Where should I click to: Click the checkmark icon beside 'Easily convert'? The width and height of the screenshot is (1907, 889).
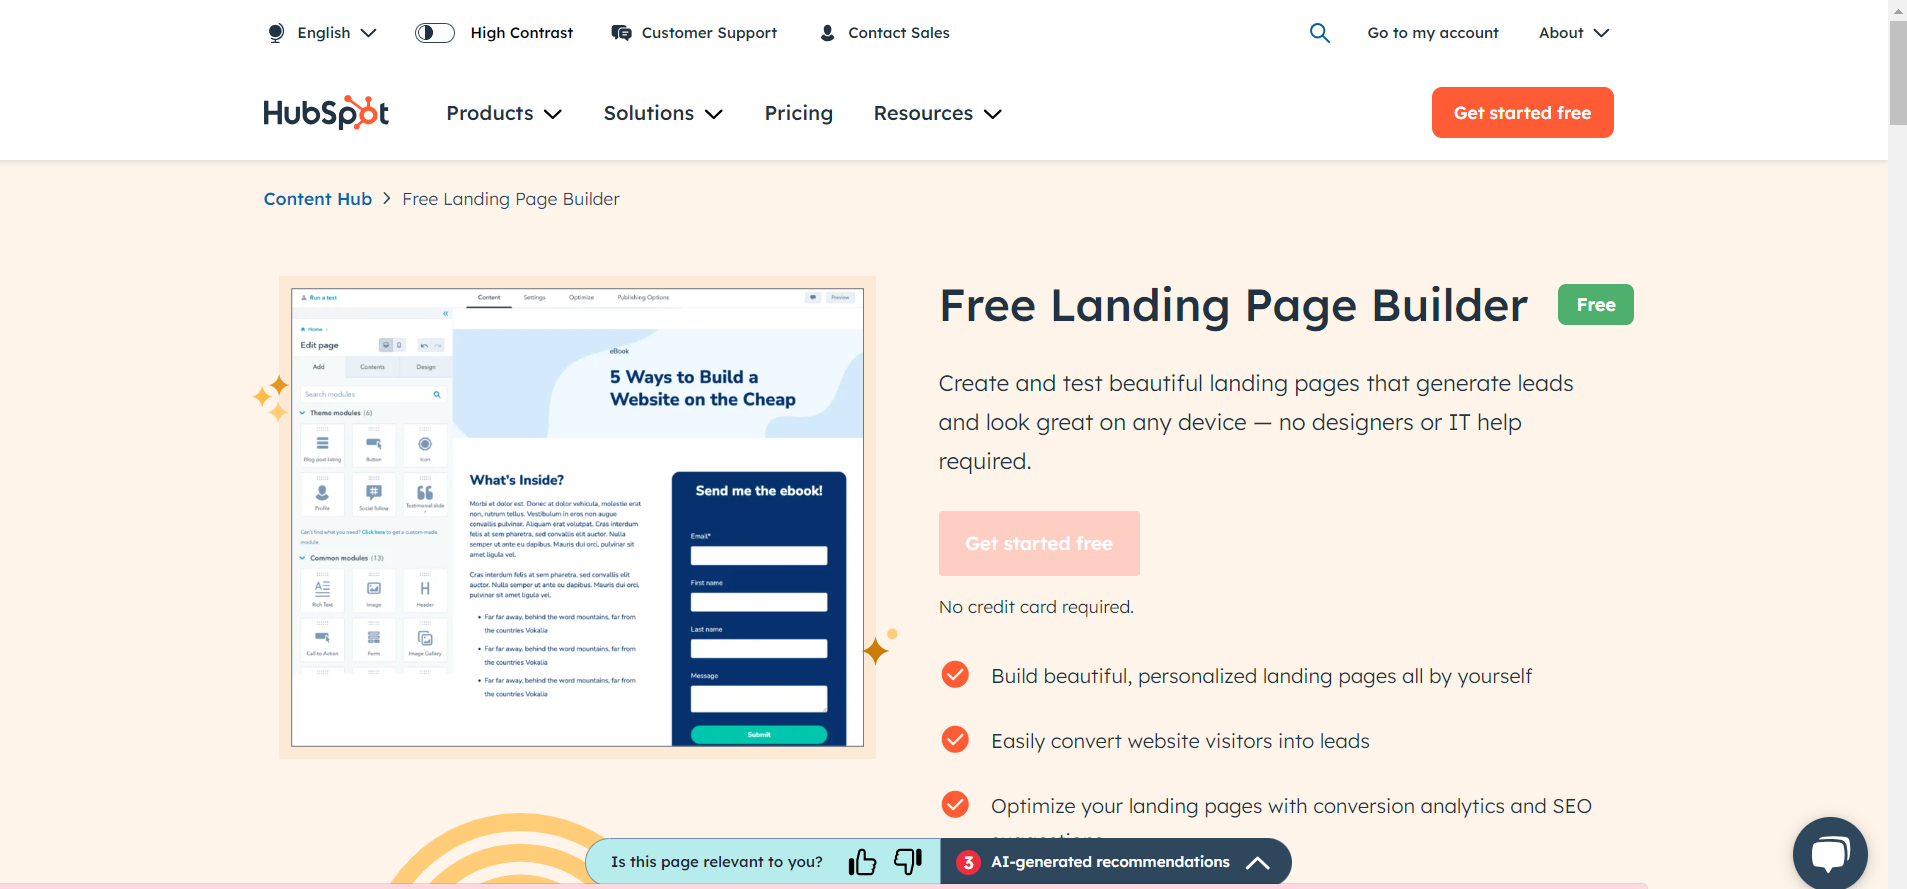pyautogui.click(x=955, y=740)
